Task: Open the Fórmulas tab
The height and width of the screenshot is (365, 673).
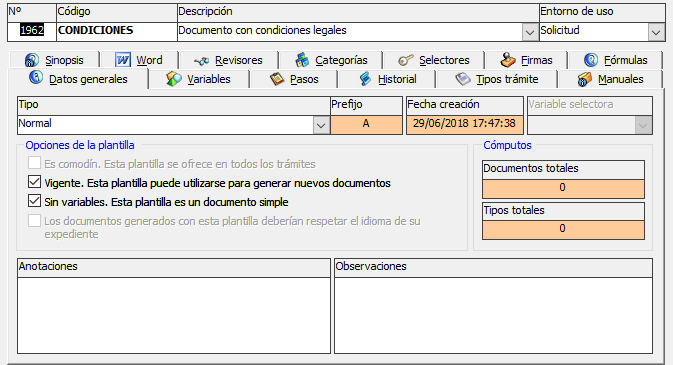Action: (x=615, y=60)
